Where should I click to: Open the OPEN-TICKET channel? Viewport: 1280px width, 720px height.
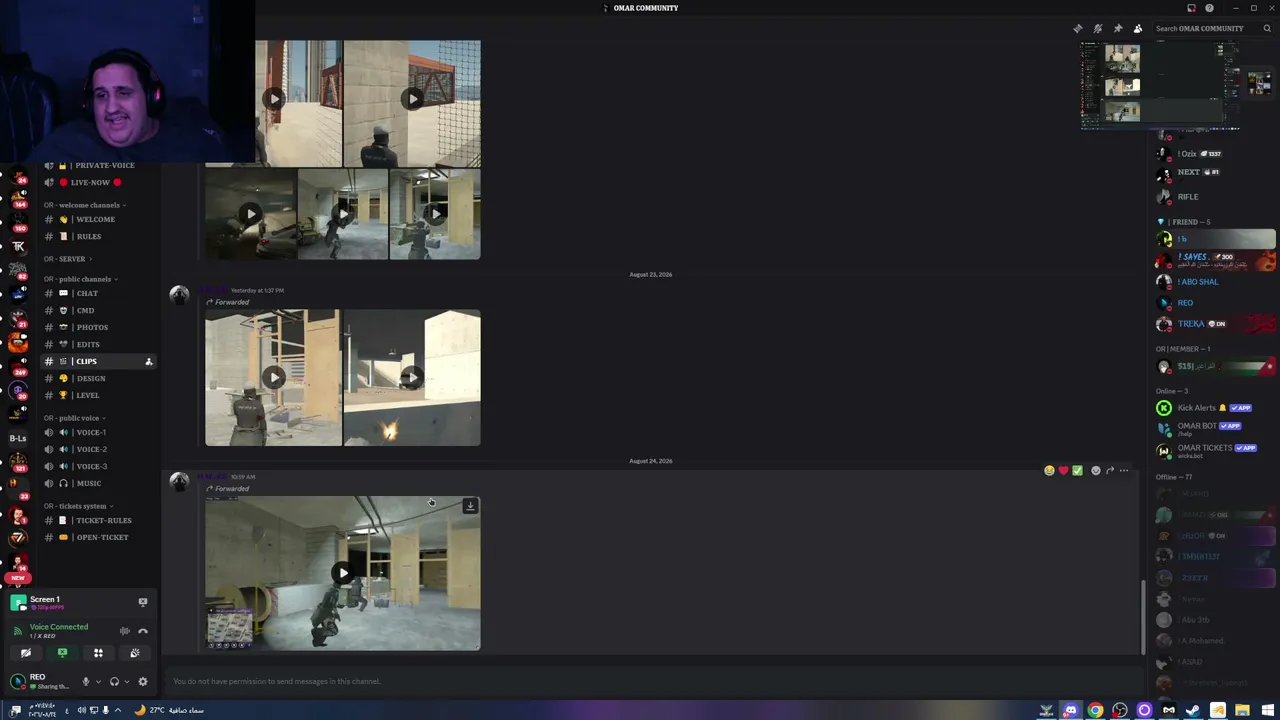tap(98, 537)
